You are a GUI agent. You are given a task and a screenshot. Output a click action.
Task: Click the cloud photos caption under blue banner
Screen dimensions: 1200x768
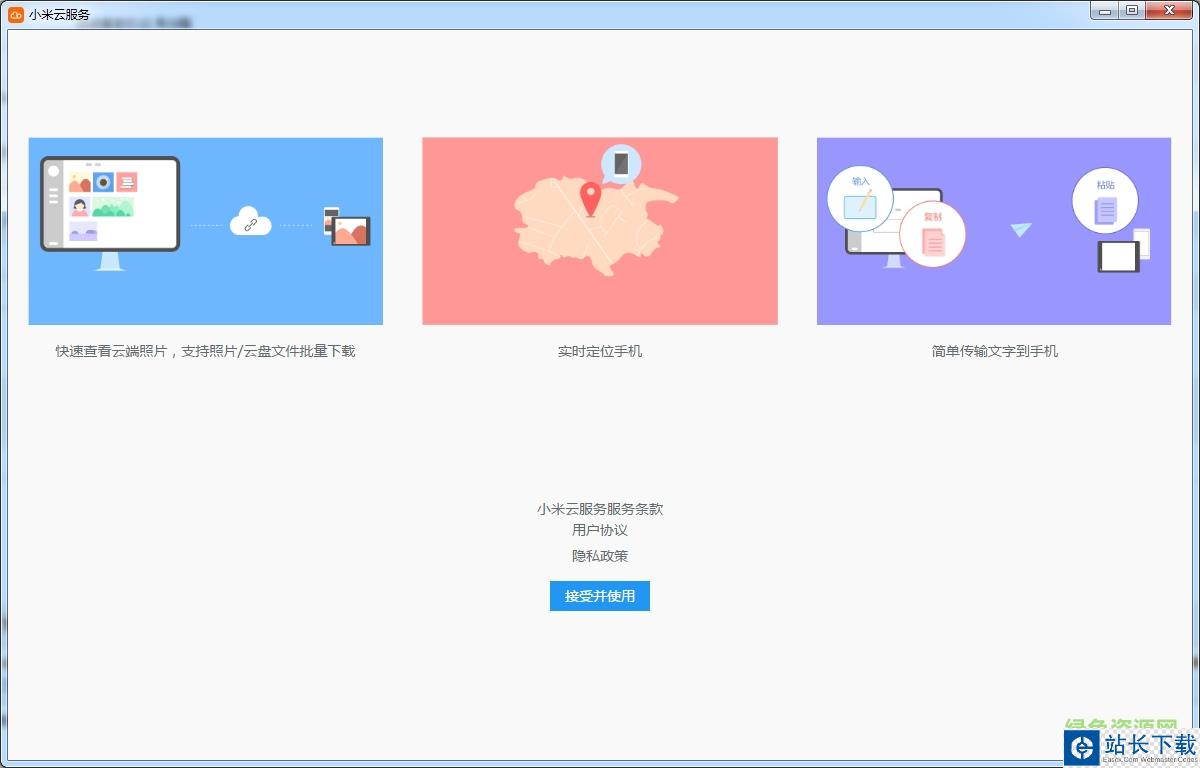click(x=205, y=351)
